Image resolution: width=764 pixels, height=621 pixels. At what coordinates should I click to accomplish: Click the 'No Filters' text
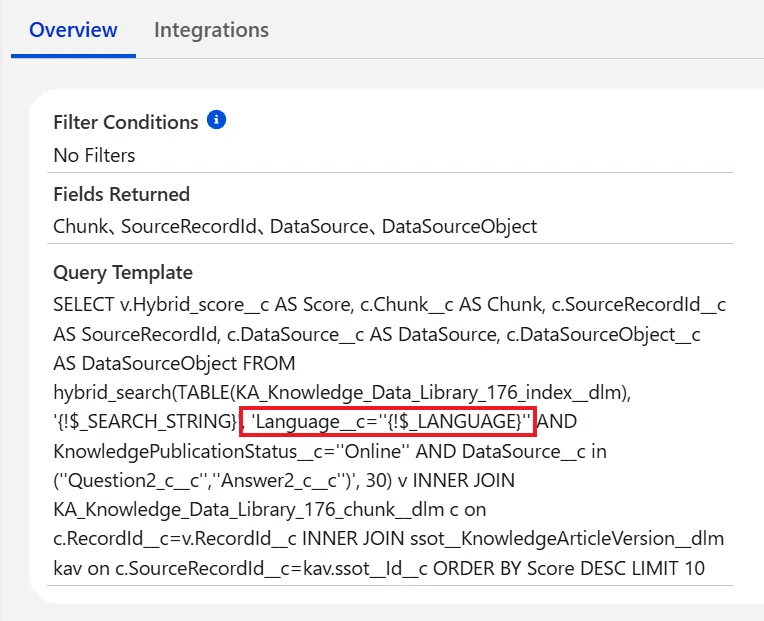94,155
